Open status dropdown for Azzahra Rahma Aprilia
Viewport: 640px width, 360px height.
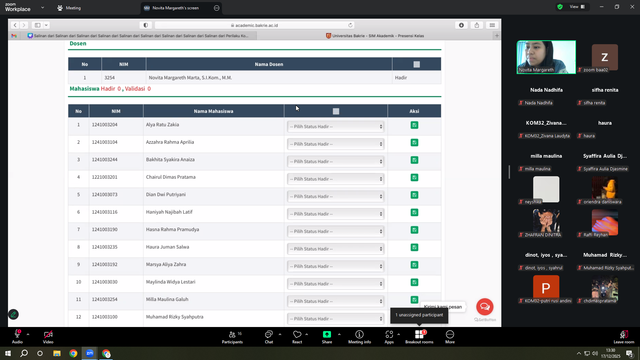tap(336, 144)
